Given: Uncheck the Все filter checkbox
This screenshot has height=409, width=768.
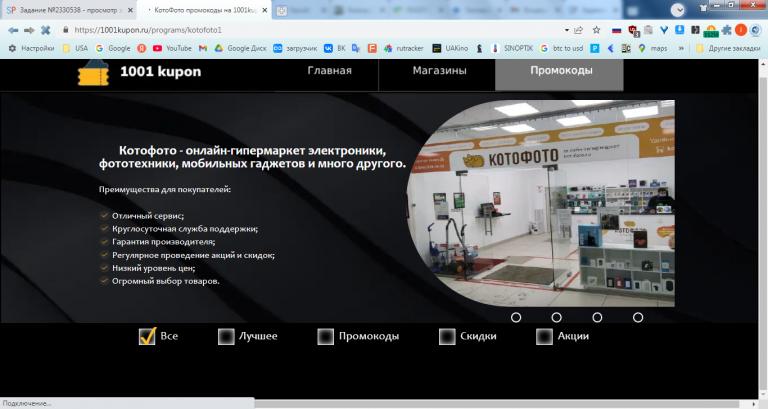Looking at the screenshot, I should click(x=147, y=336).
